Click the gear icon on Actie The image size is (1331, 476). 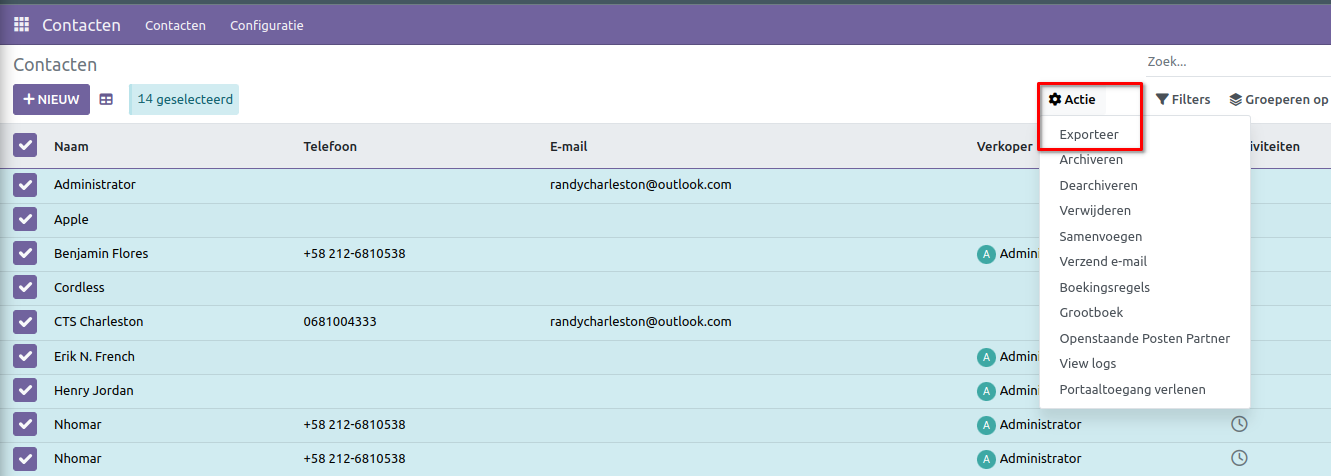(x=1055, y=100)
